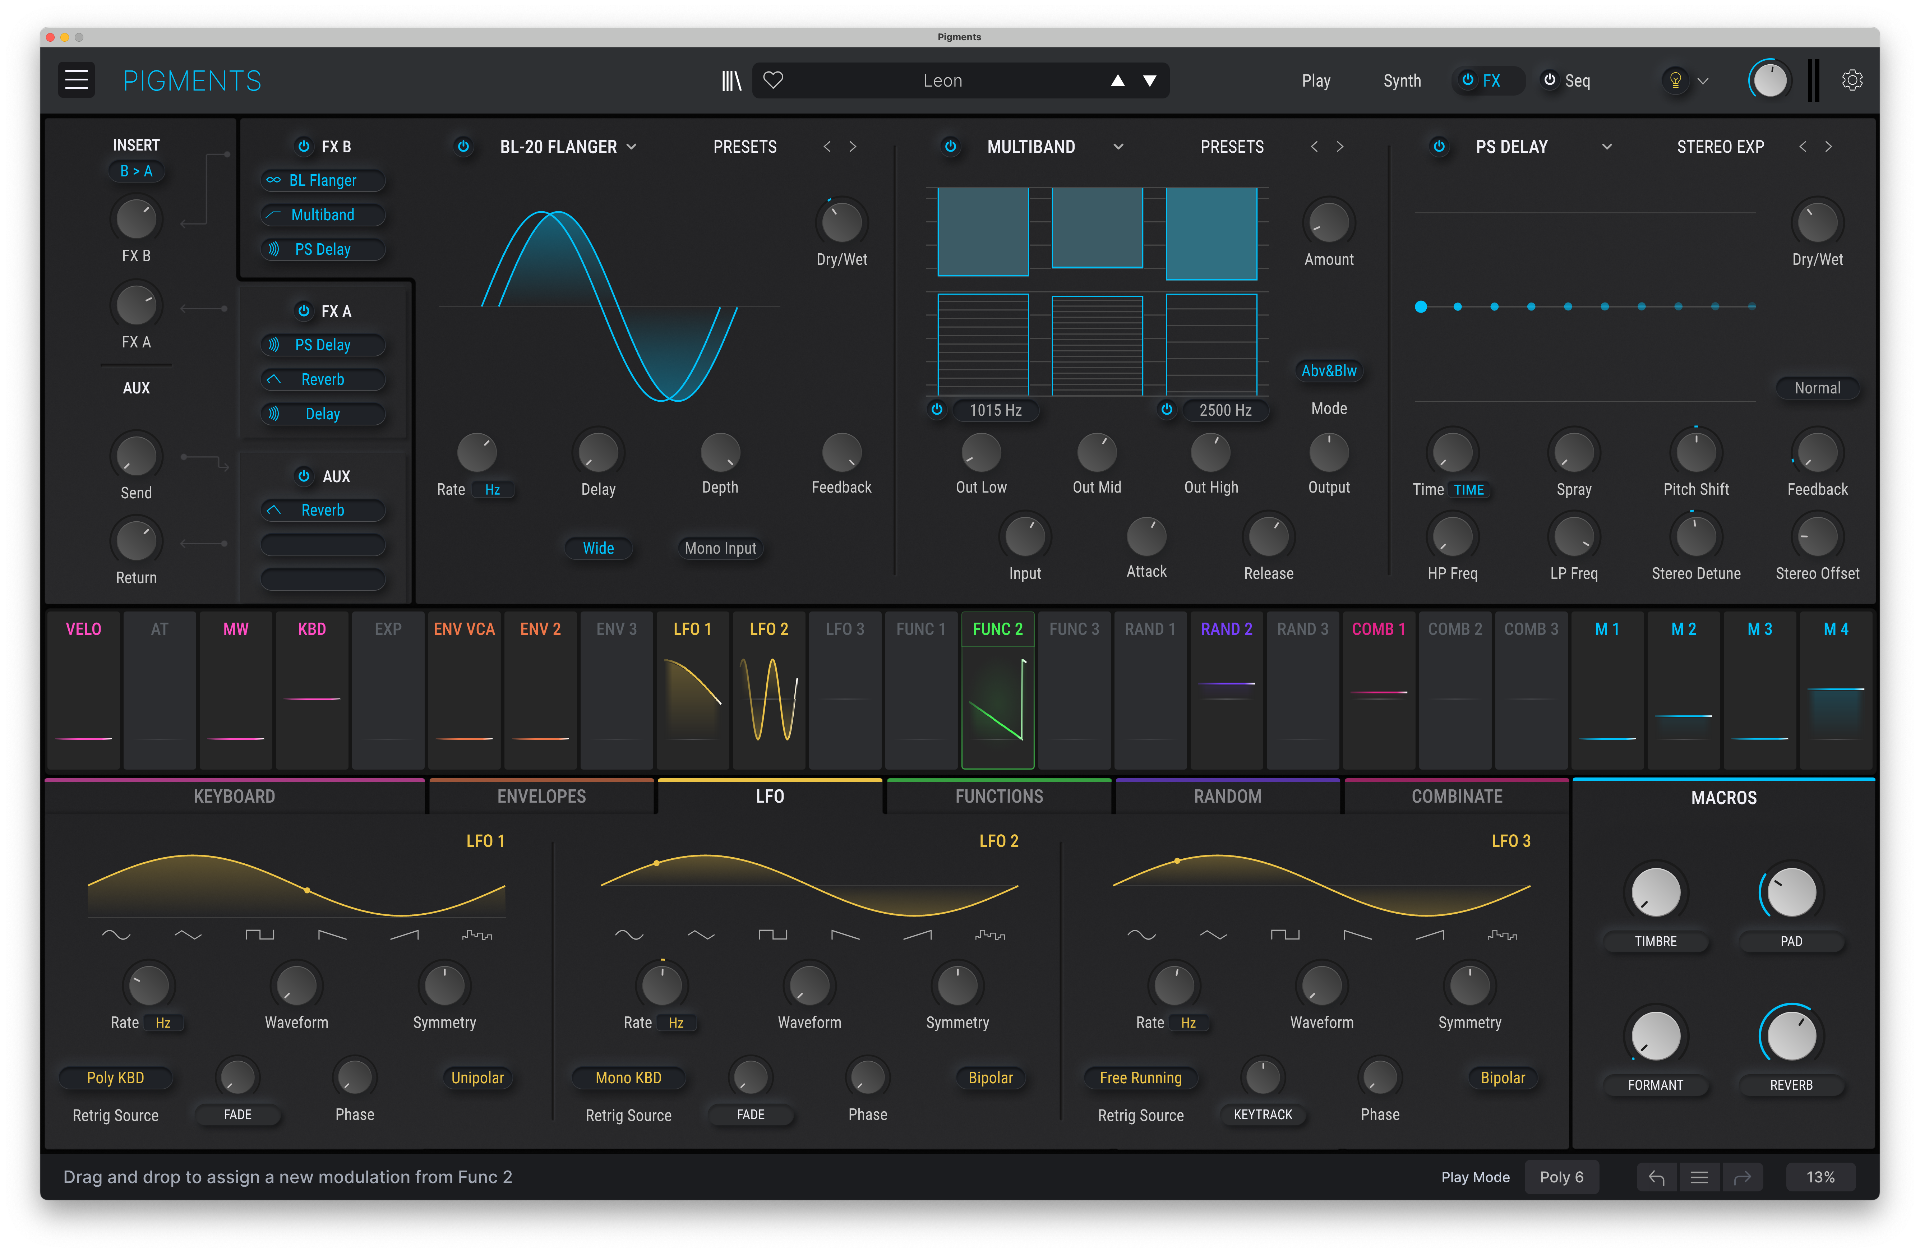The width and height of the screenshot is (1920, 1253).
Task: Disable the FX B bus power
Action: pyautogui.click(x=303, y=146)
